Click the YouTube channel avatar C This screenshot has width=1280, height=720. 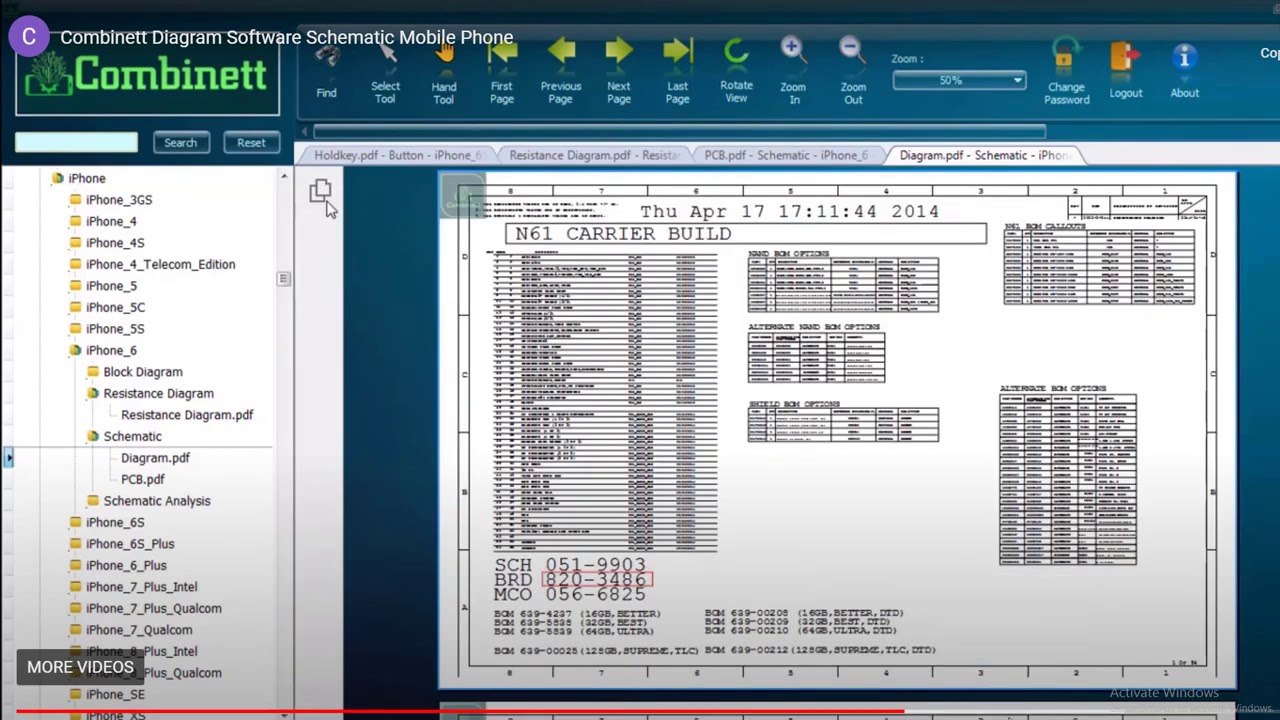click(x=29, y=37)
